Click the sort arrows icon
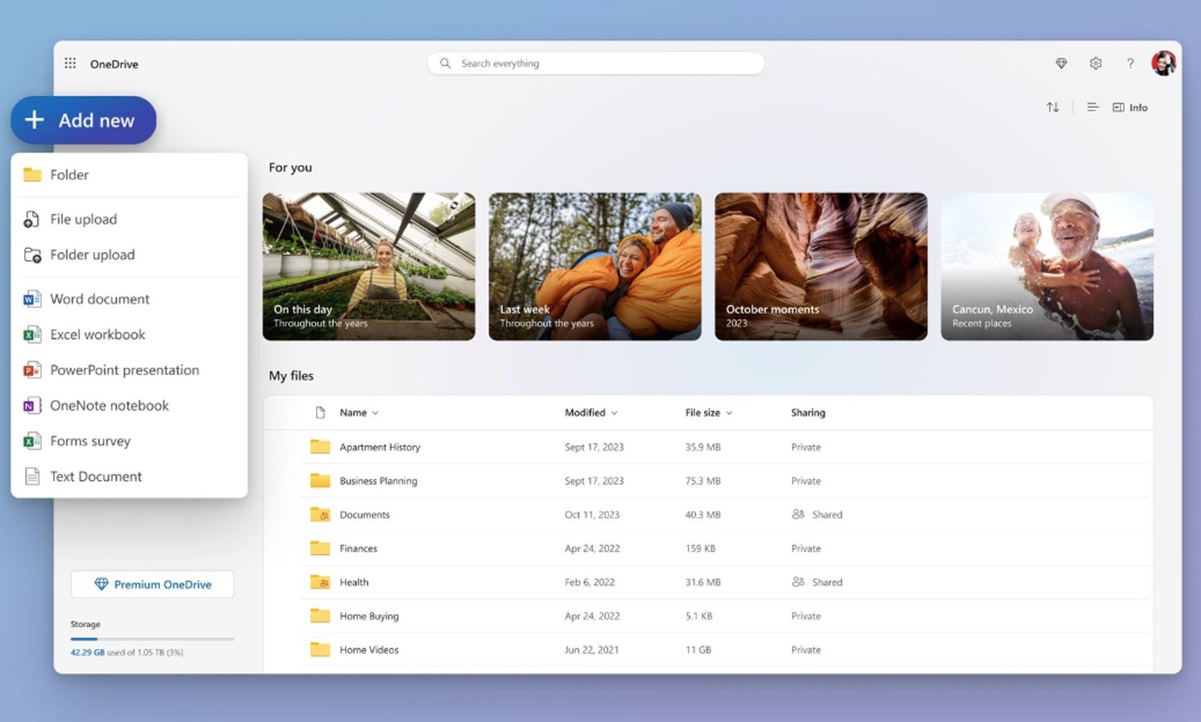The width and height of the screenshot is (1201, 722). click(x=1053, y=108)
